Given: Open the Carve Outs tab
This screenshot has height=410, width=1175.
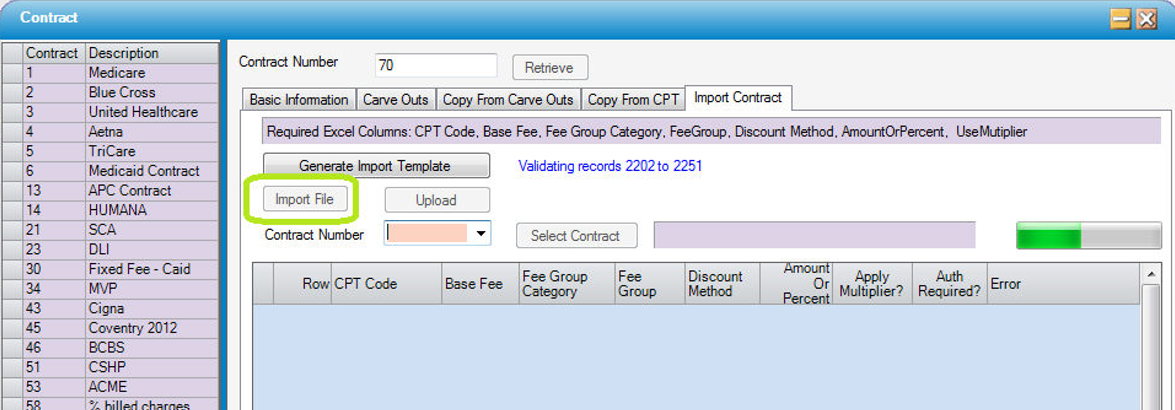Looking at the screenshot, I should coord(395,100).
